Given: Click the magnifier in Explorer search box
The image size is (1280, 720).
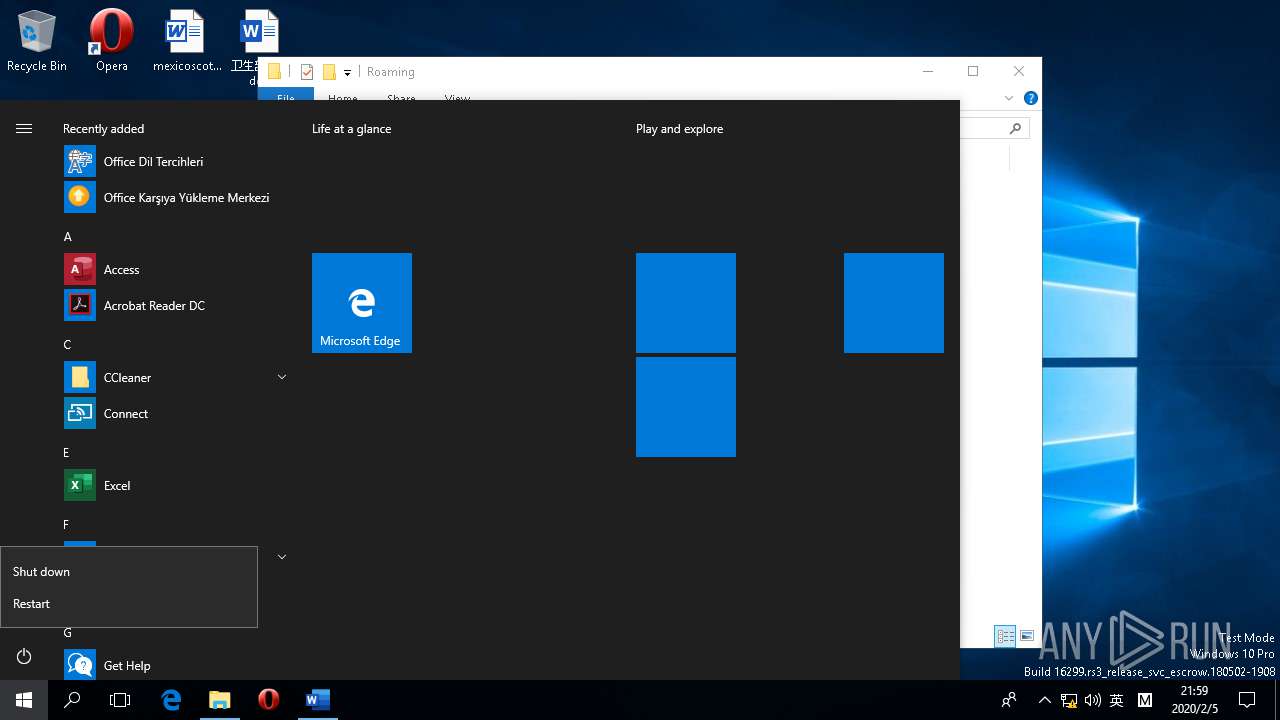Looking at the screenshot, I should 1016,128.
